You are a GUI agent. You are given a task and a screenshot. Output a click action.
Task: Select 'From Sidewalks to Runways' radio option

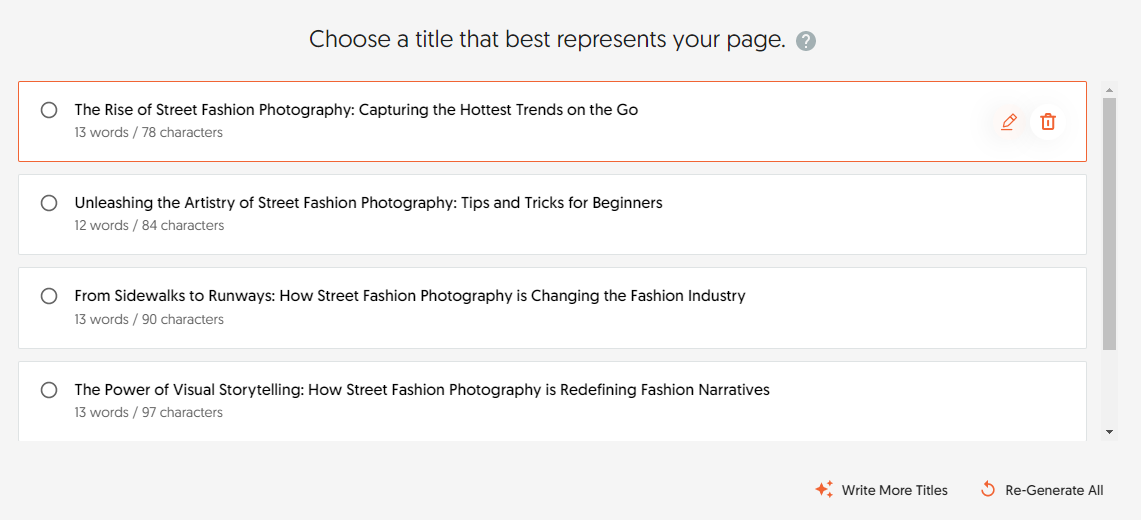[x=49, y=296]
